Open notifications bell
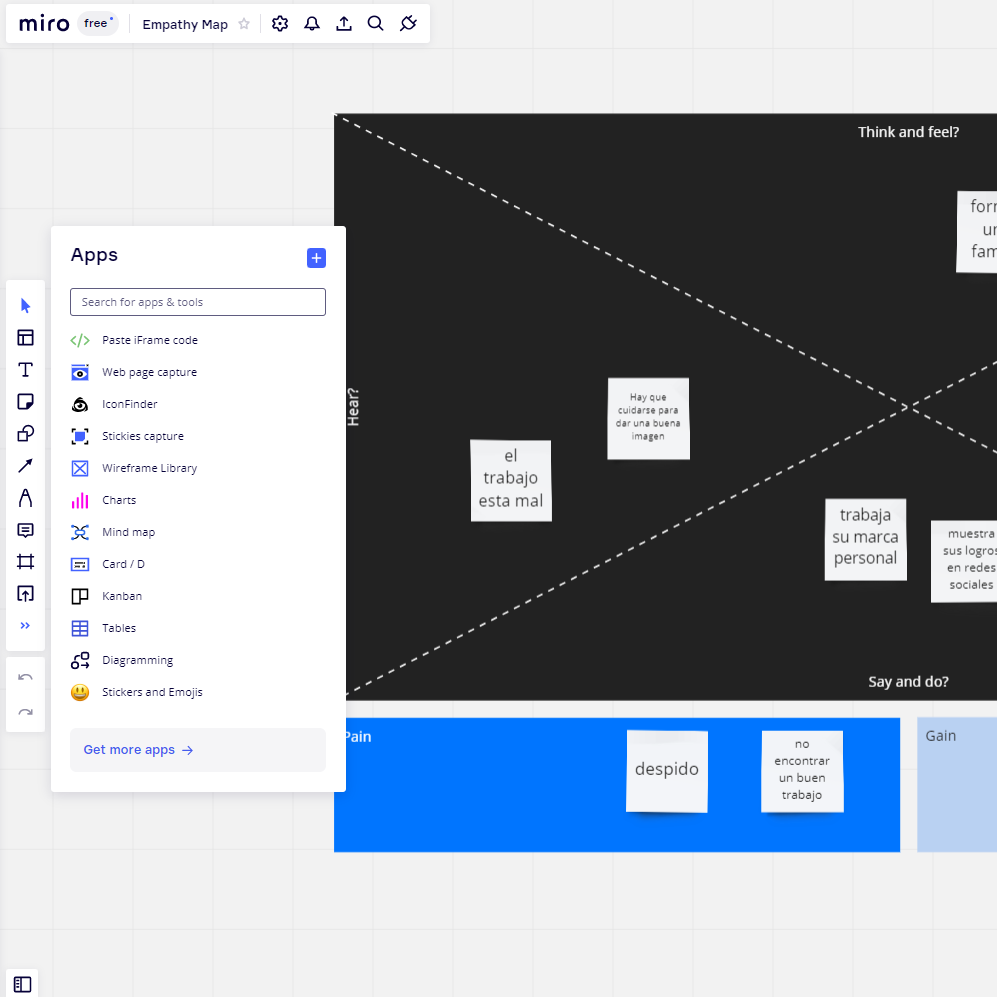The height and width of the screenshot is (997, 997). (x=312, y=24)
